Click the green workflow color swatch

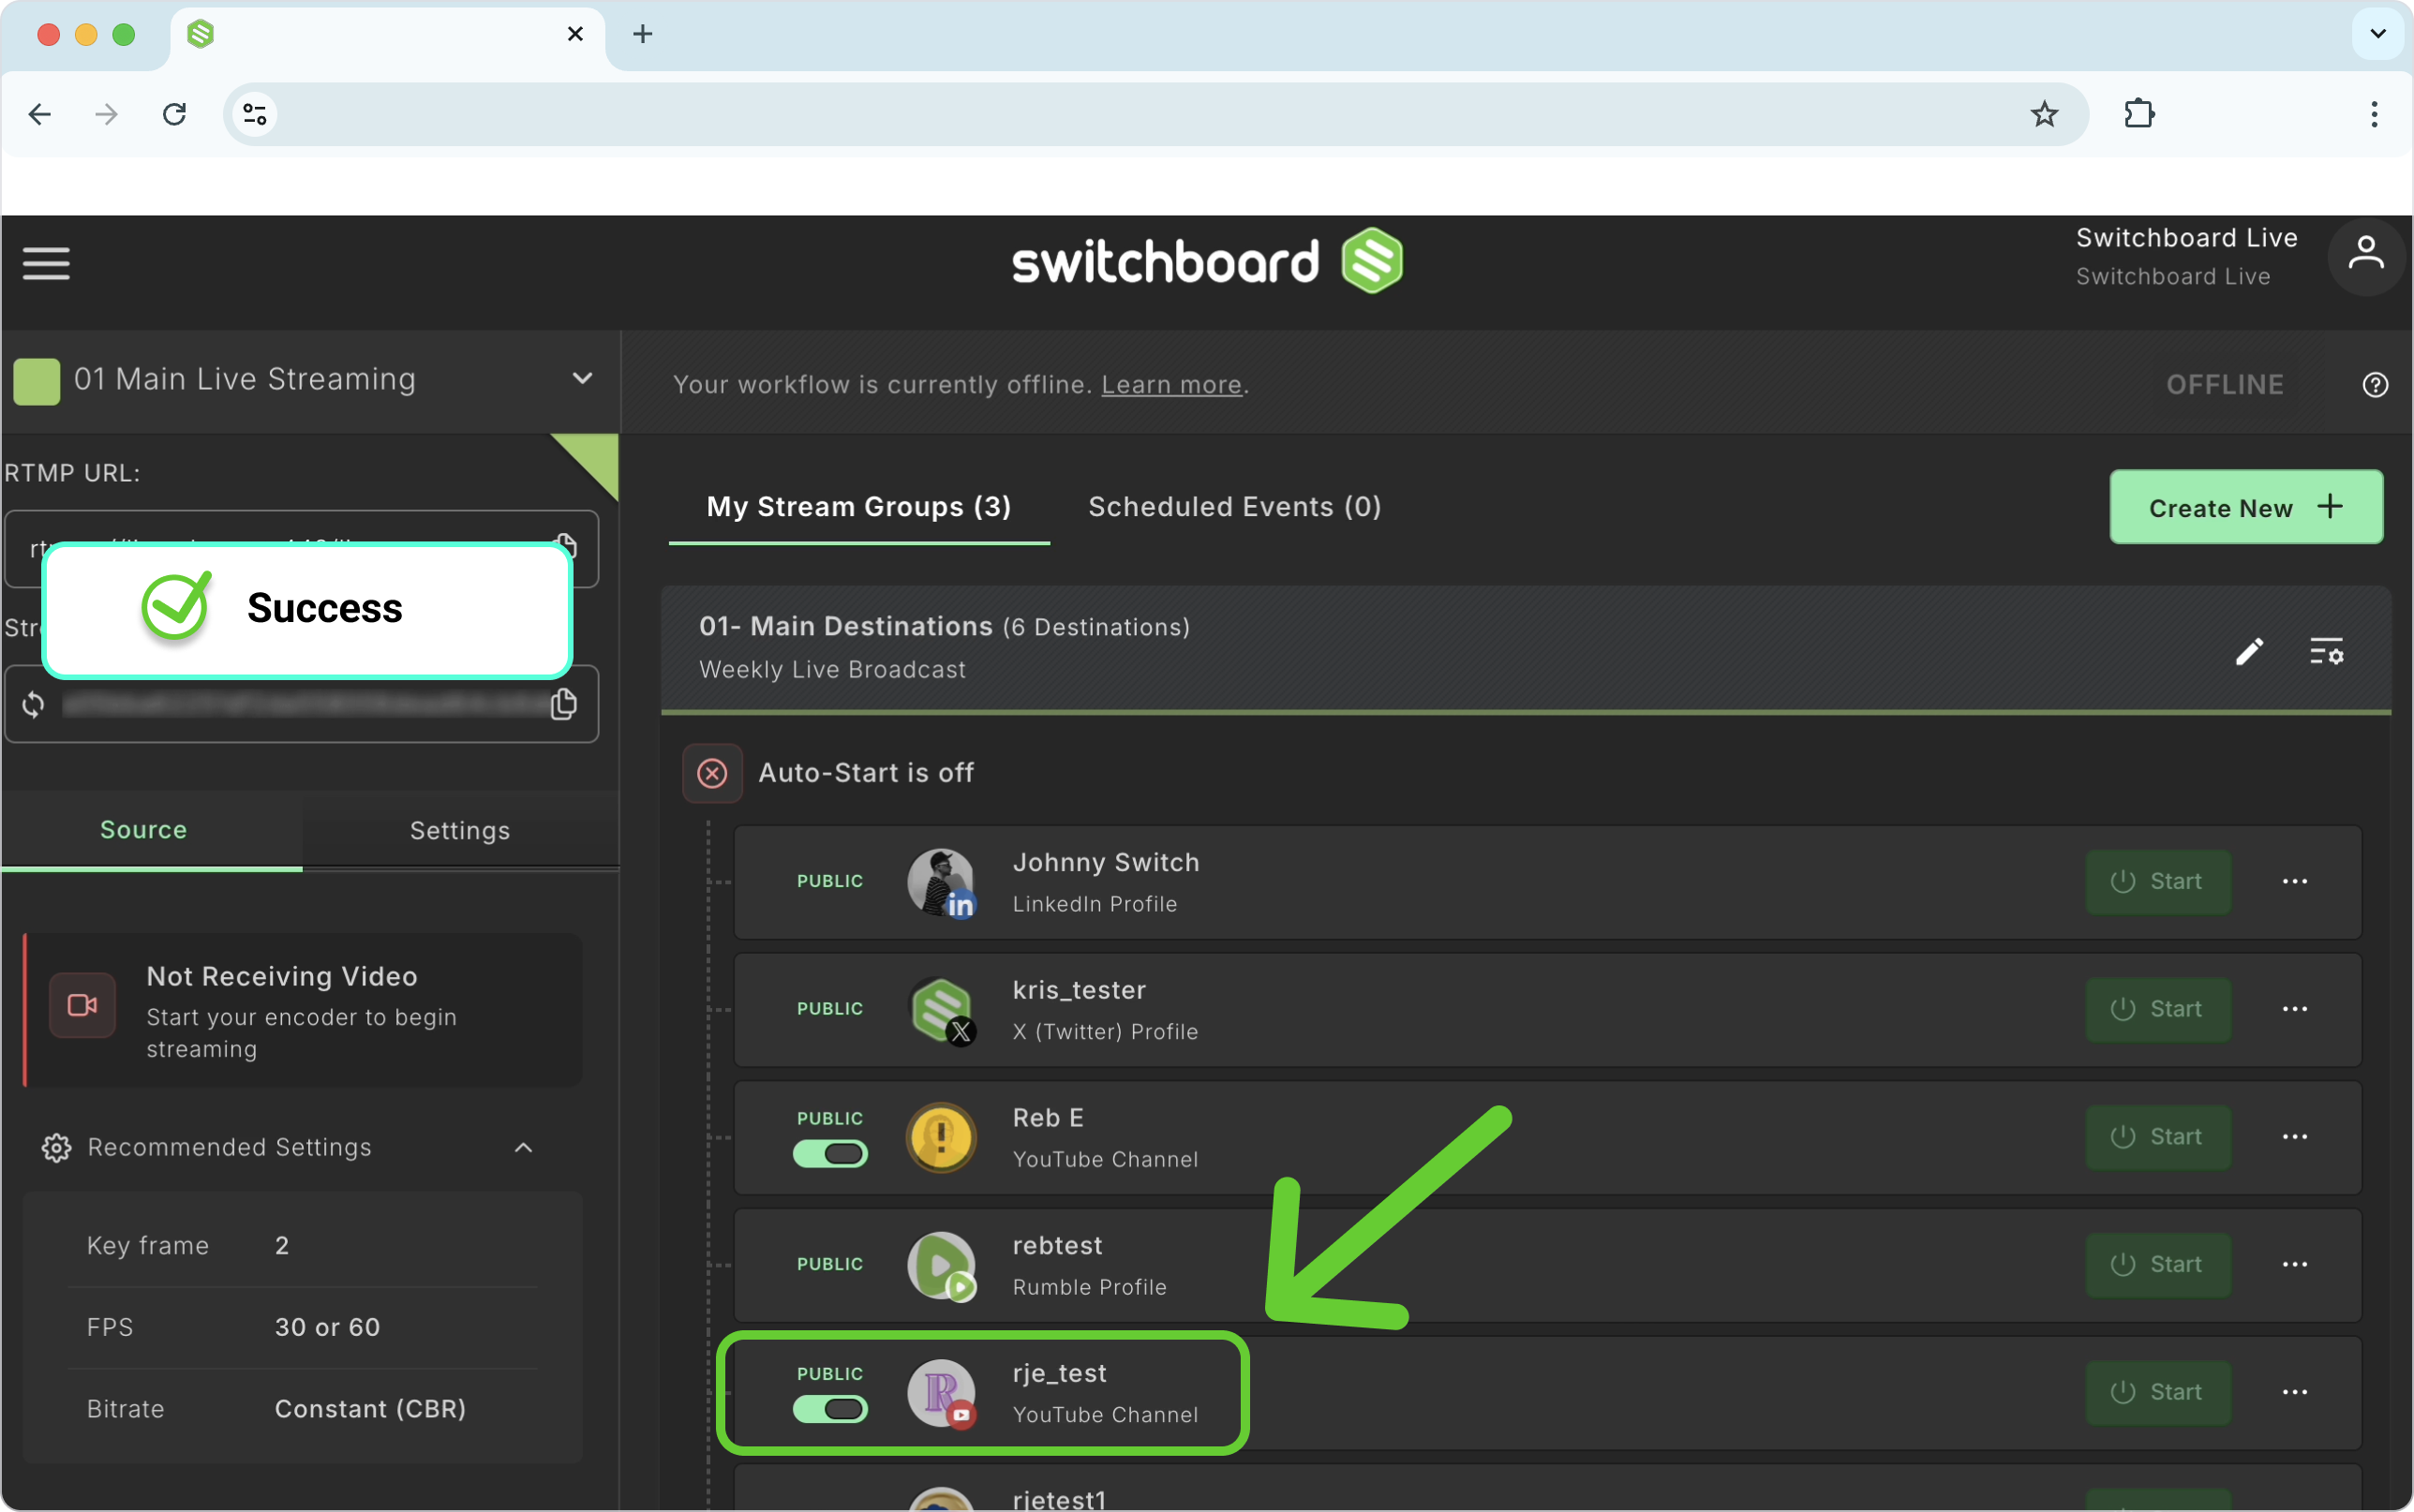pos(37,381)
